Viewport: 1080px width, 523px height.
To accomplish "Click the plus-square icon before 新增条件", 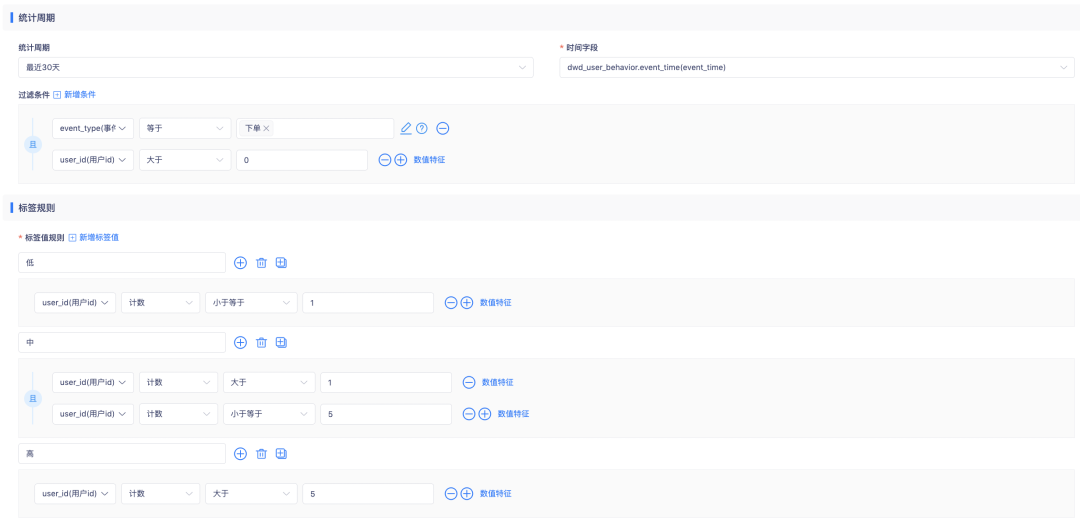I will [57, 94].
